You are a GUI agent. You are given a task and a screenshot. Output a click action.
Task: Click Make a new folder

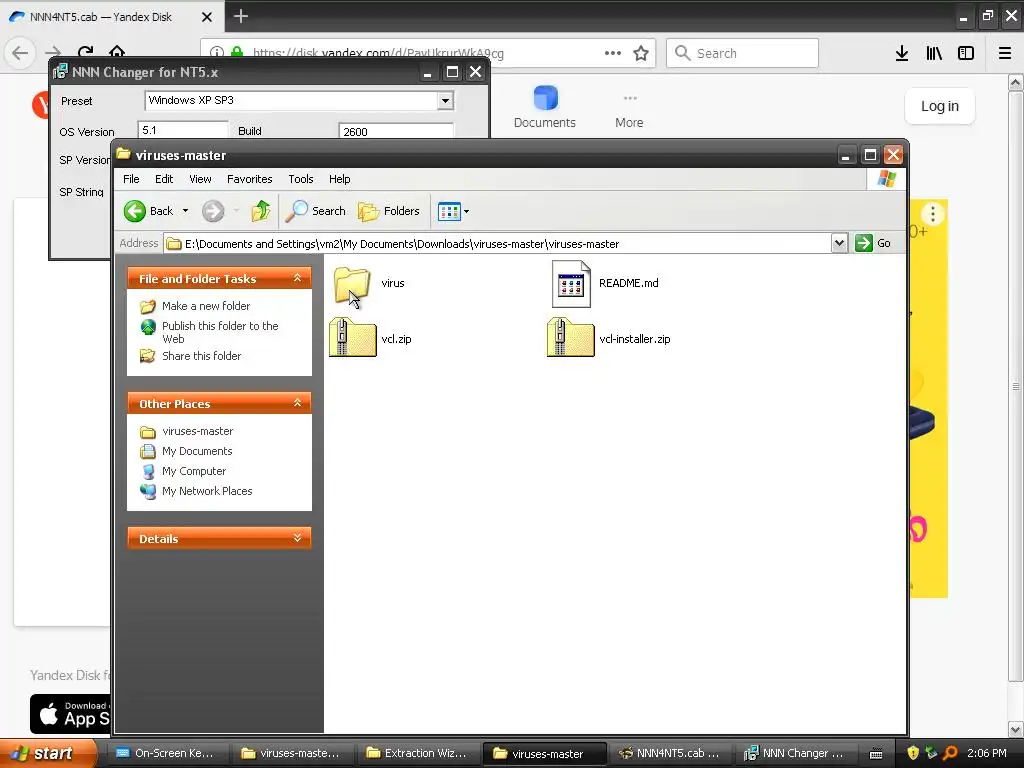click(x=206, y=306)
